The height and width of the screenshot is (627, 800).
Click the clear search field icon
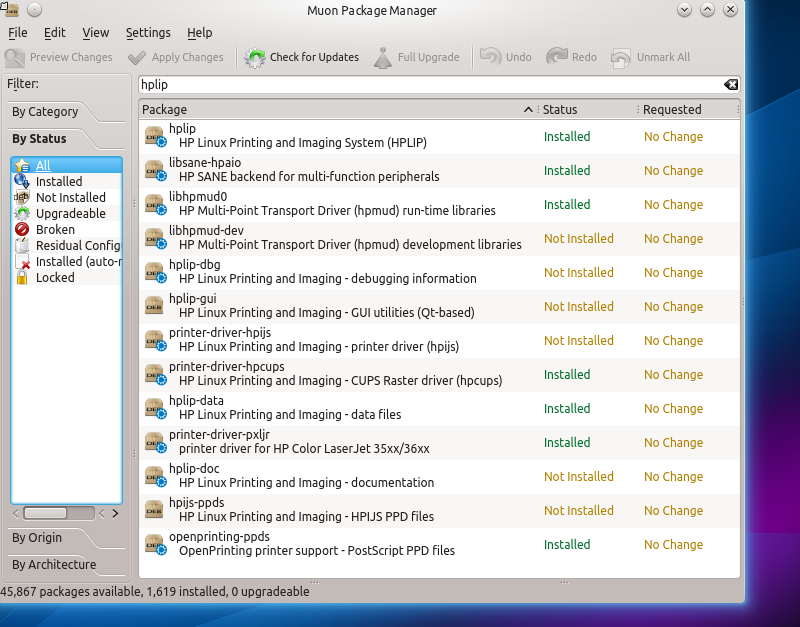pos(731,85)
